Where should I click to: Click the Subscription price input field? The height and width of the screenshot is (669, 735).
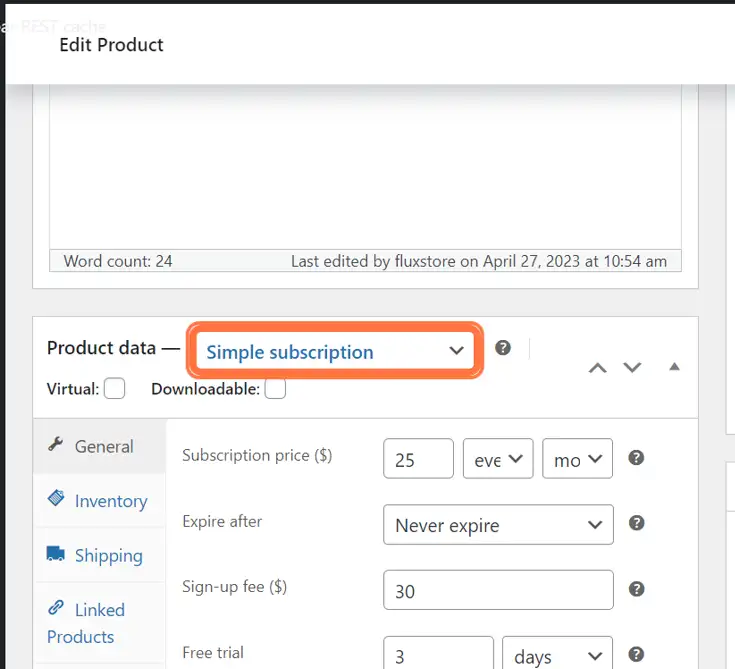pos(418,459)
